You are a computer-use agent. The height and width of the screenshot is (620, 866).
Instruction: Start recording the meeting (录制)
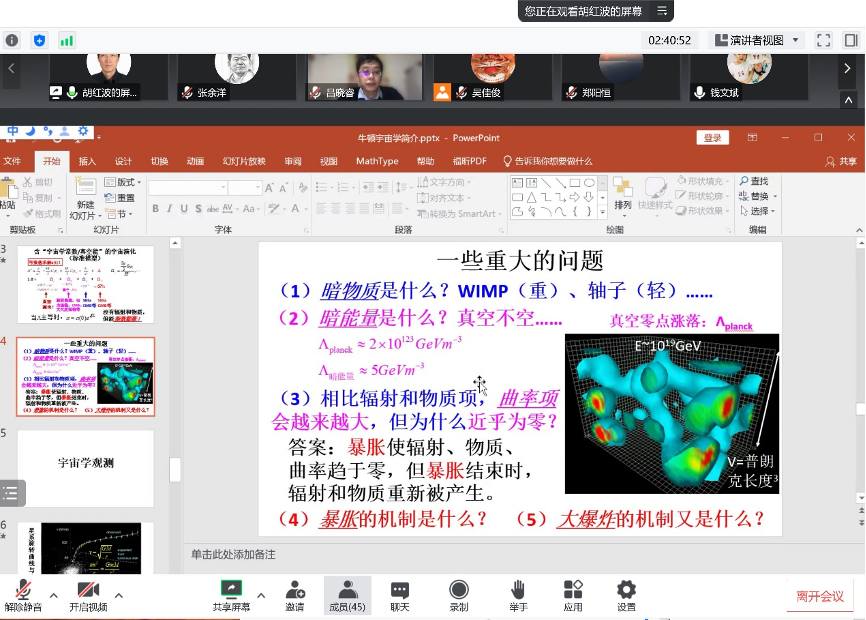tap(459, 594)
